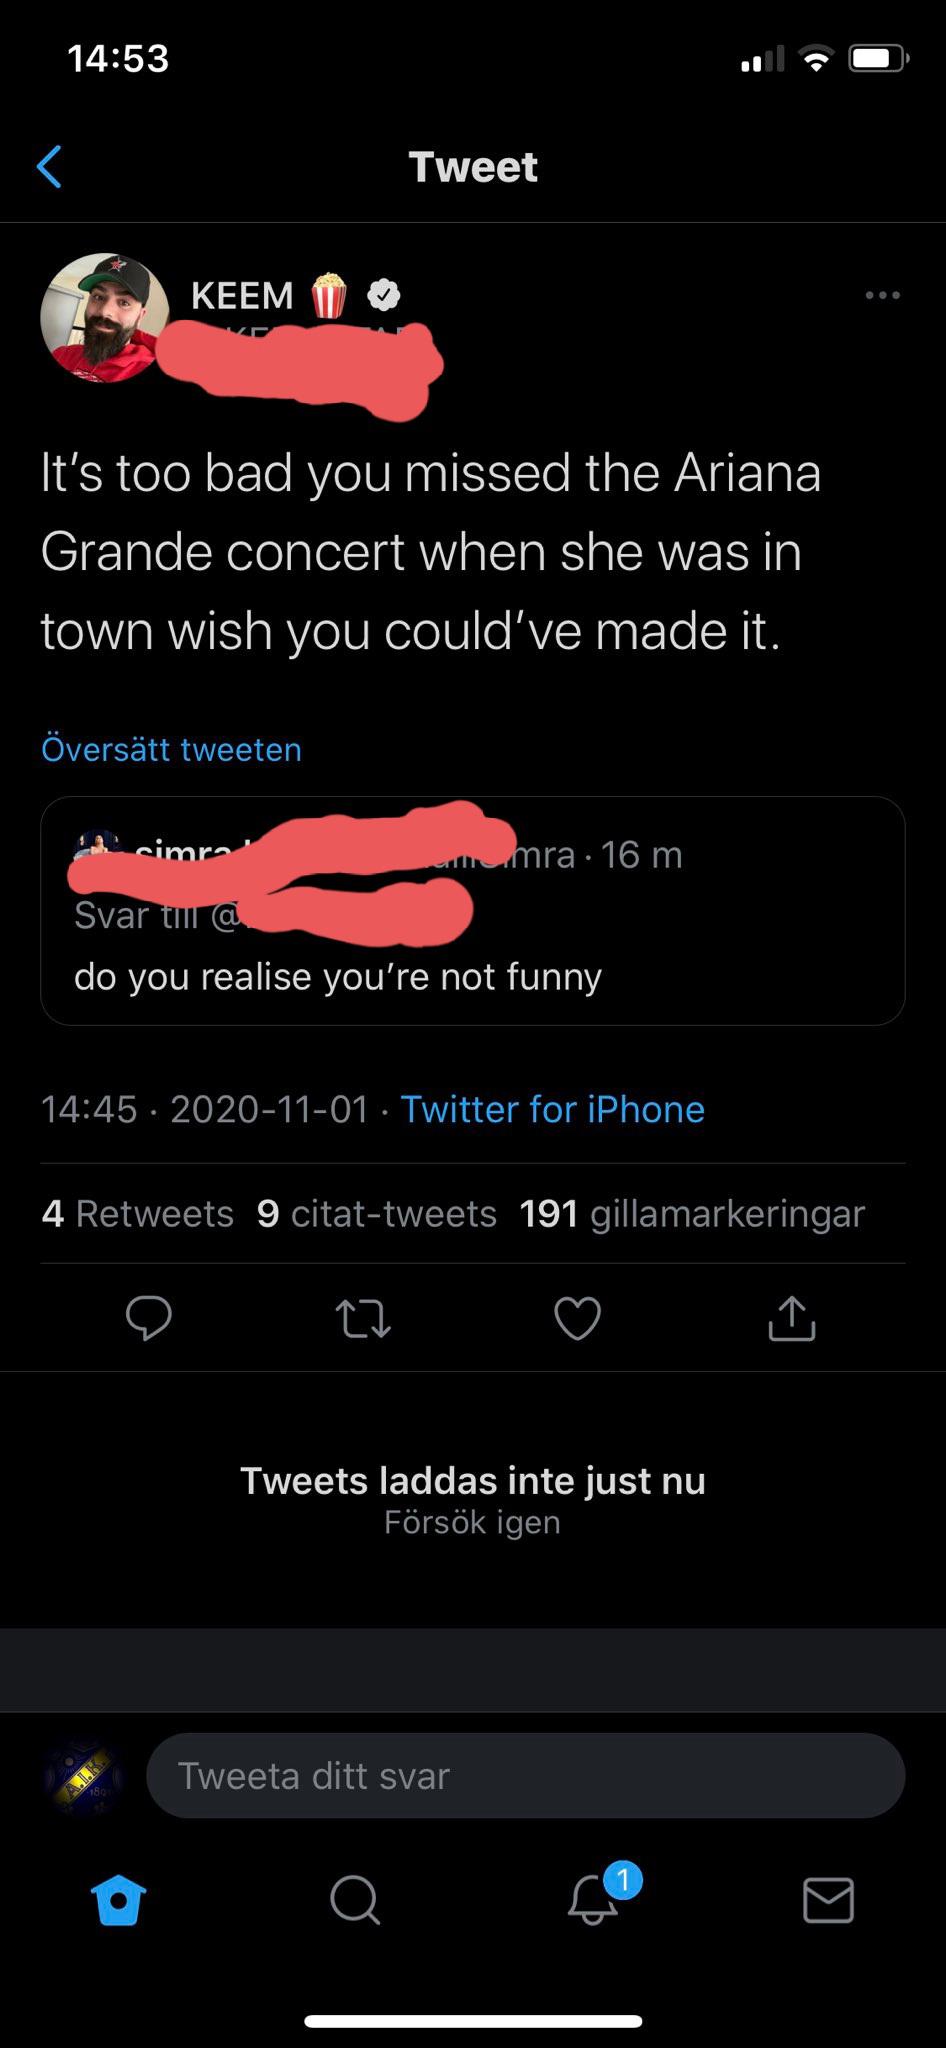This screenshot has width=946, height=2048.
Task: Click the "Översätt tweeten" translate link
Action: (171, 749)
